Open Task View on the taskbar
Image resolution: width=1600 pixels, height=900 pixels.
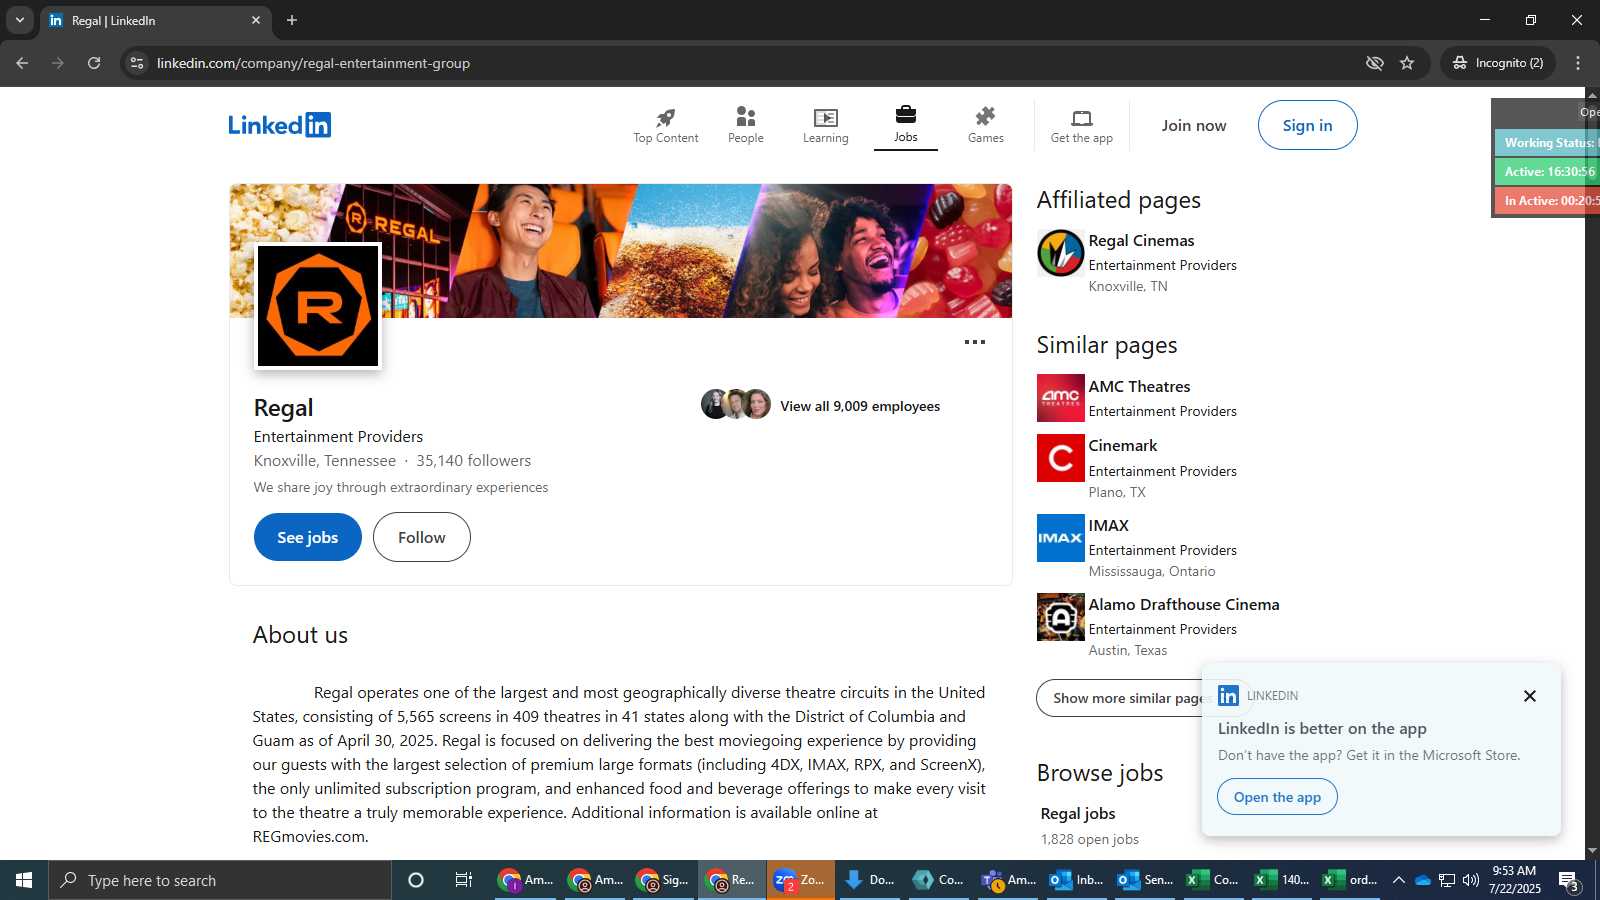(464, 880)
